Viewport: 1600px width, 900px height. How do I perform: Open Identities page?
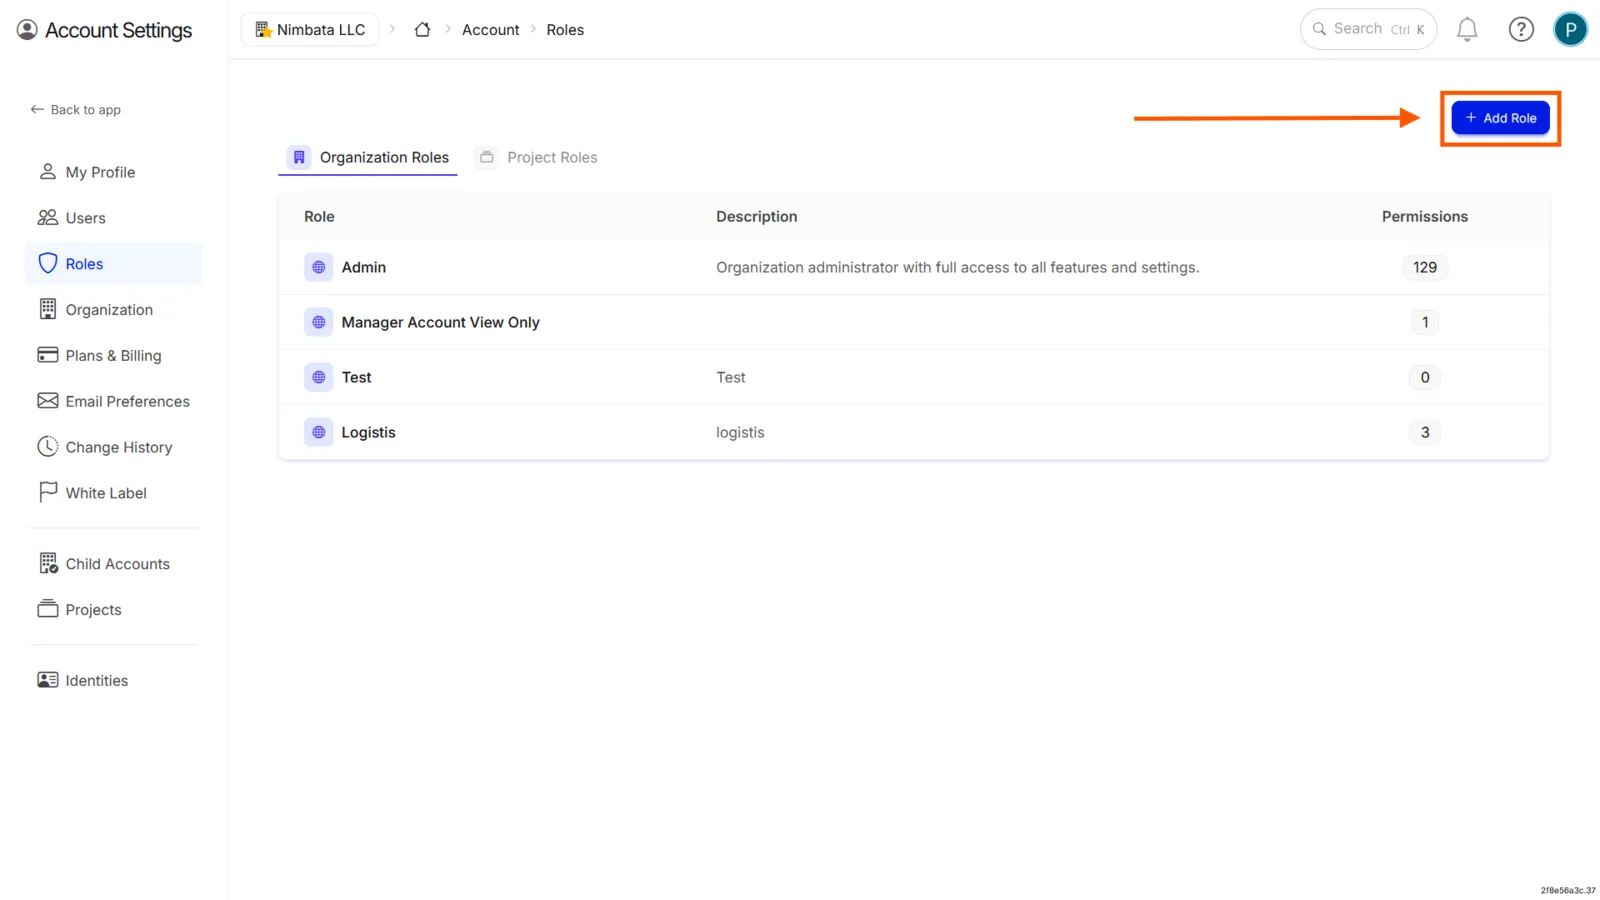(113, 680)
